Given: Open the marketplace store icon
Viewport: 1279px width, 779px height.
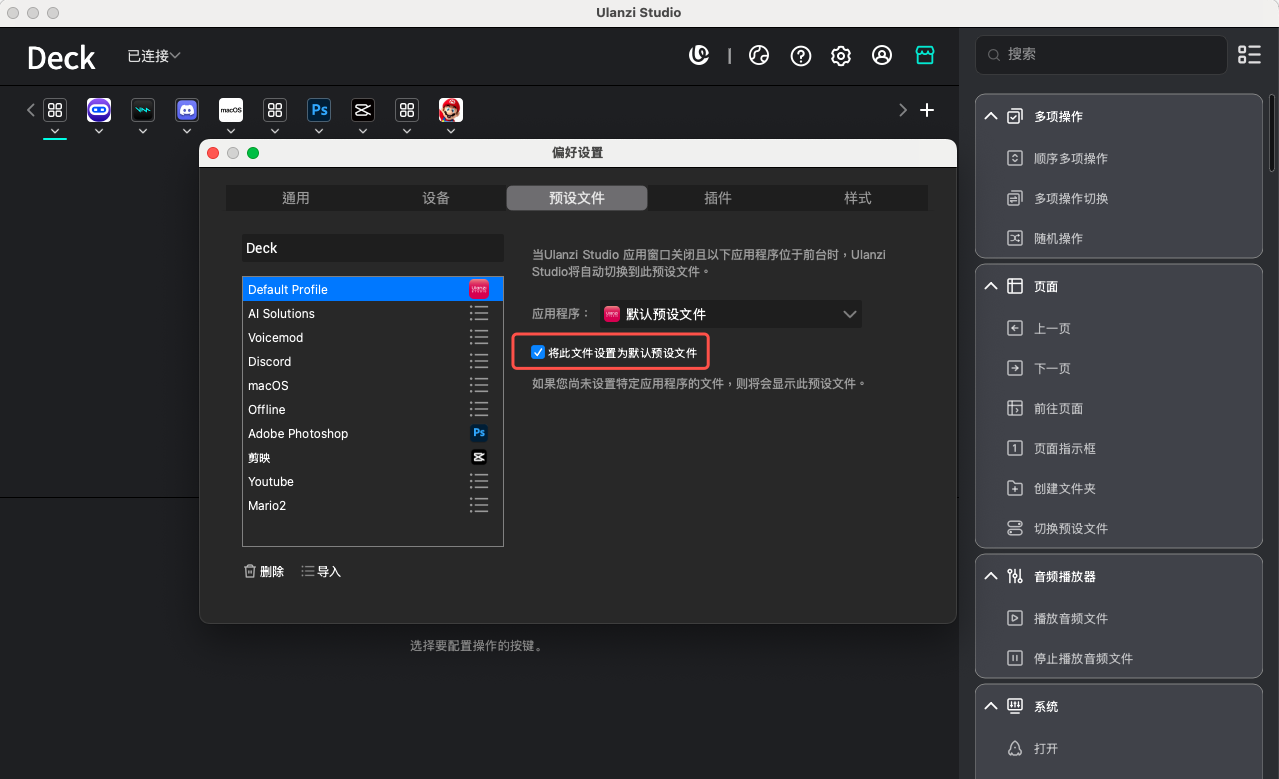Looking at the screenshot, I should 925,56.
